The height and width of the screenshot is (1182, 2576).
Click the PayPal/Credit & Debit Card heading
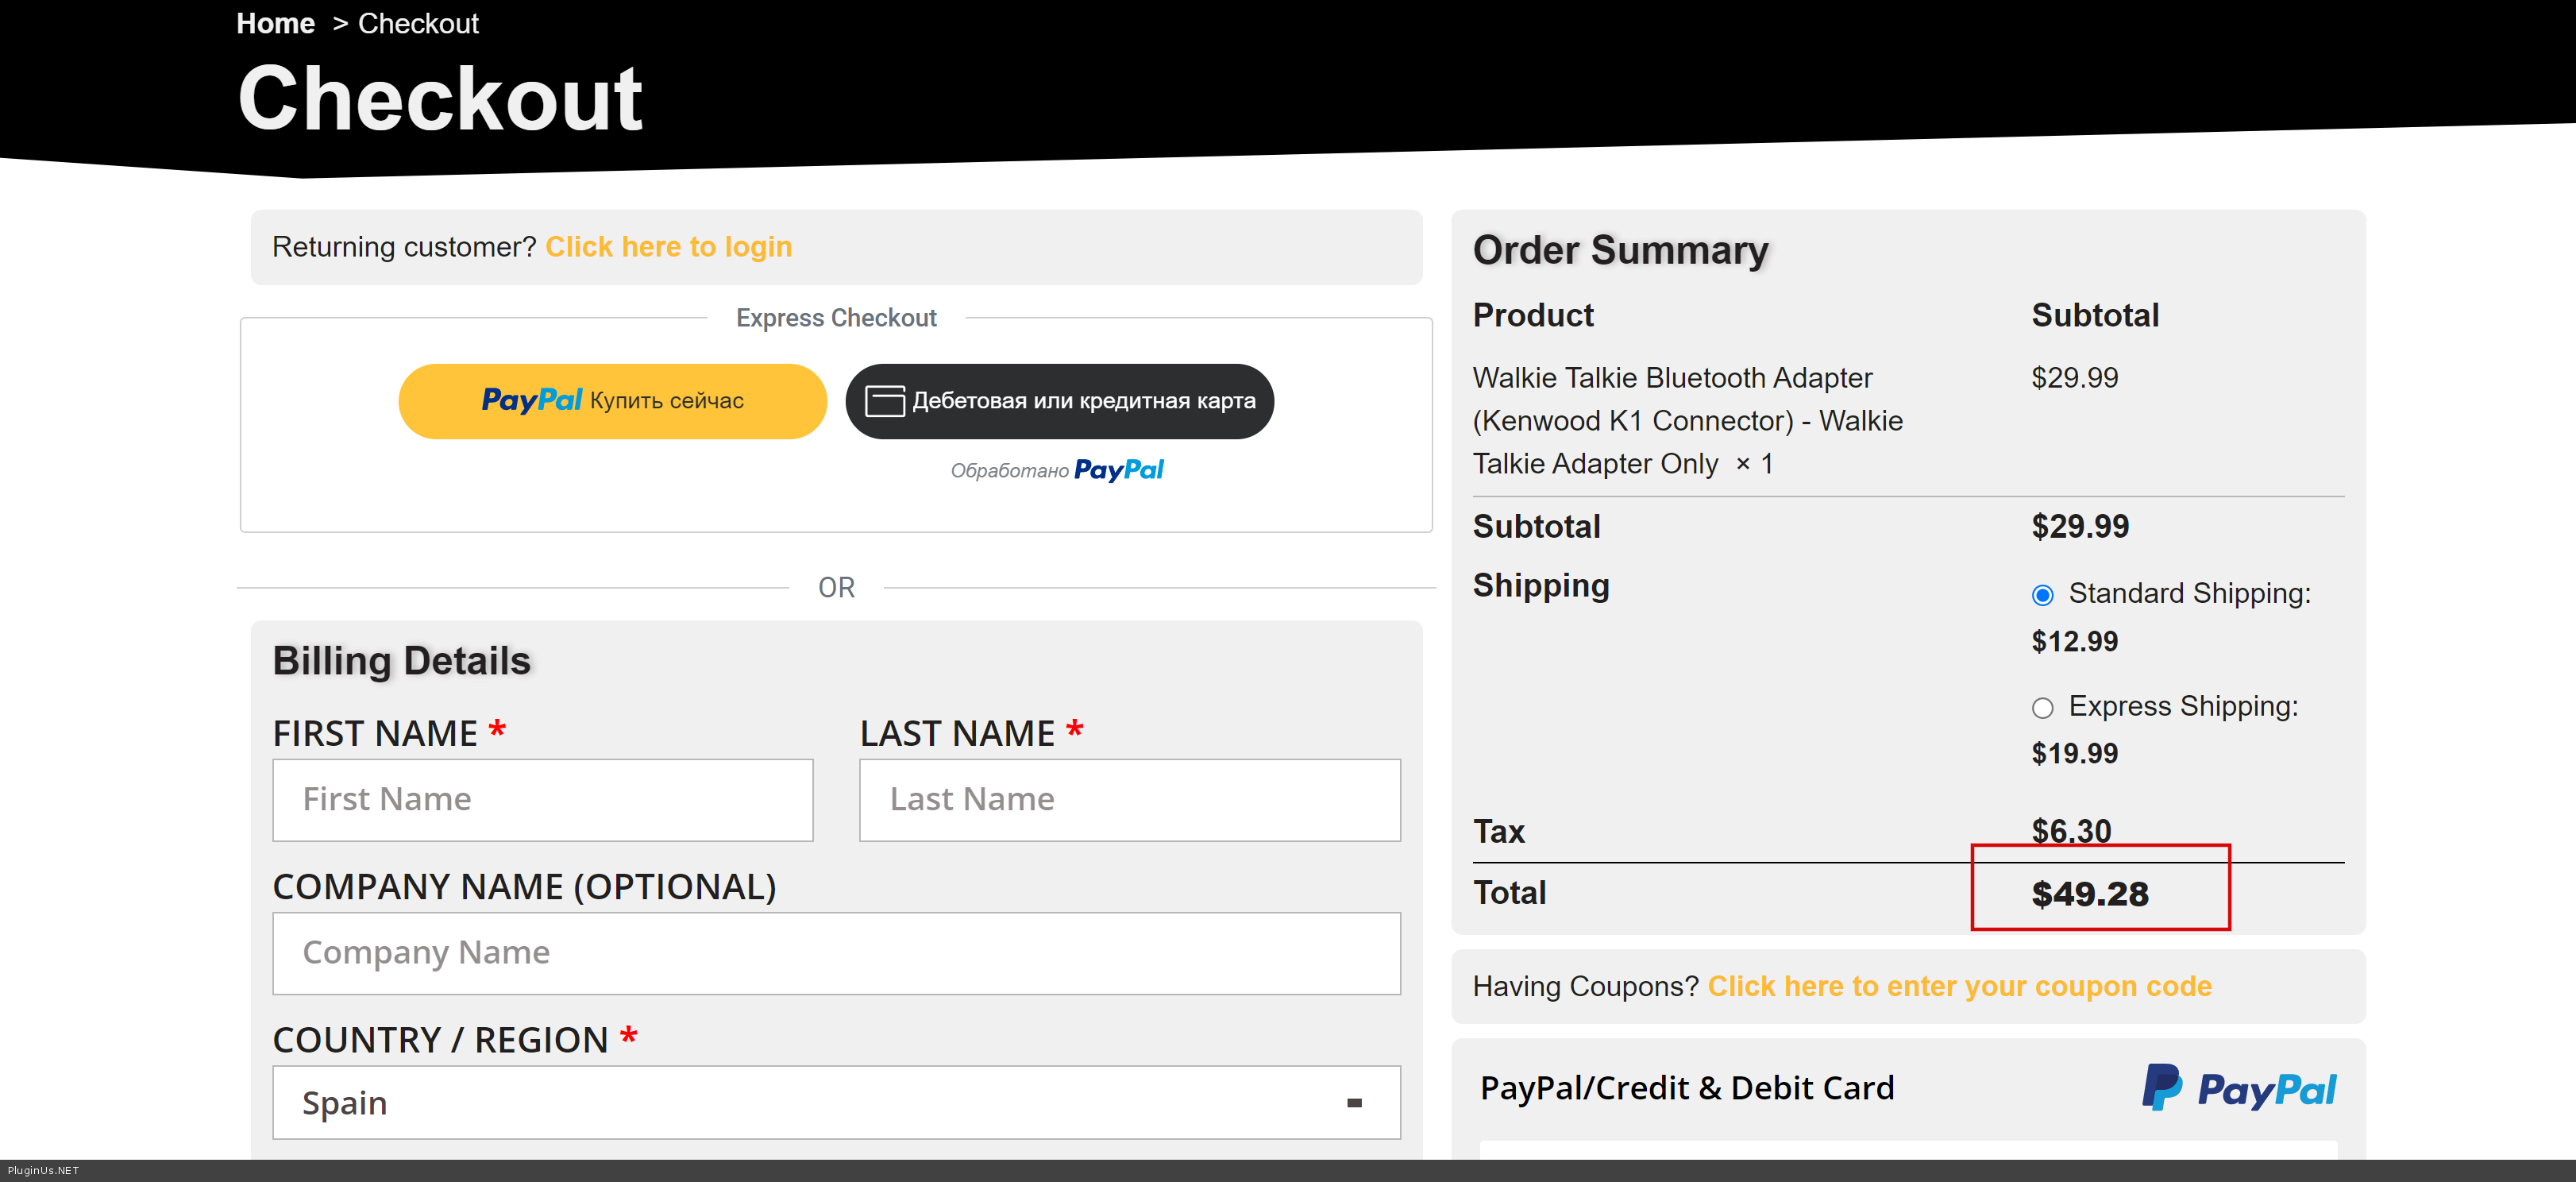[1686, 1088]
